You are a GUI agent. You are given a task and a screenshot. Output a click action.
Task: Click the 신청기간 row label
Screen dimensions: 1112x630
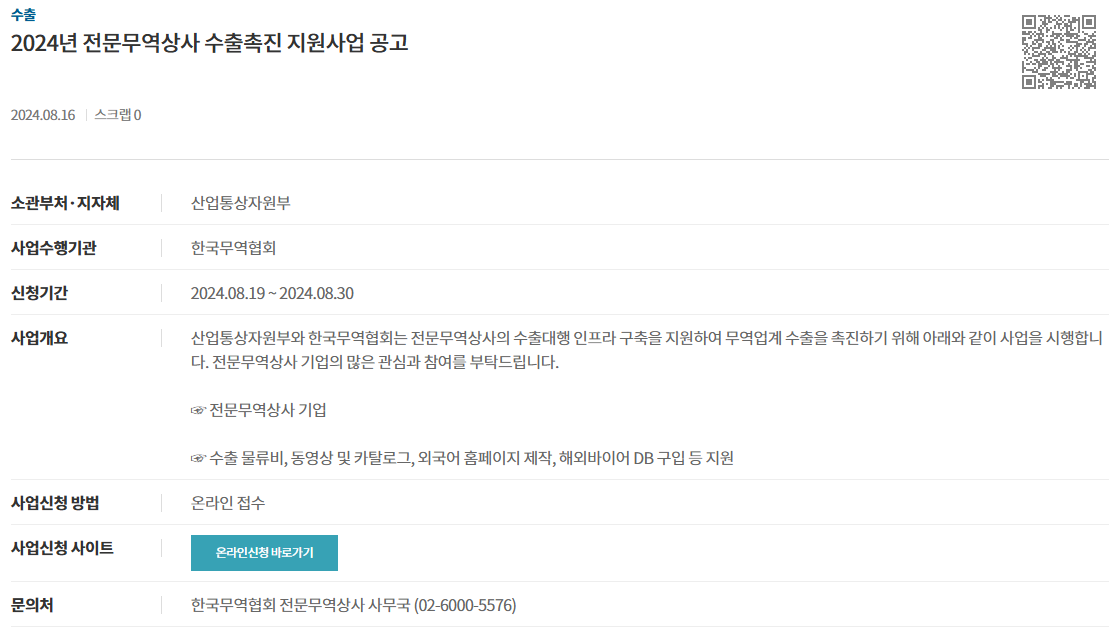tap(39, 293)
